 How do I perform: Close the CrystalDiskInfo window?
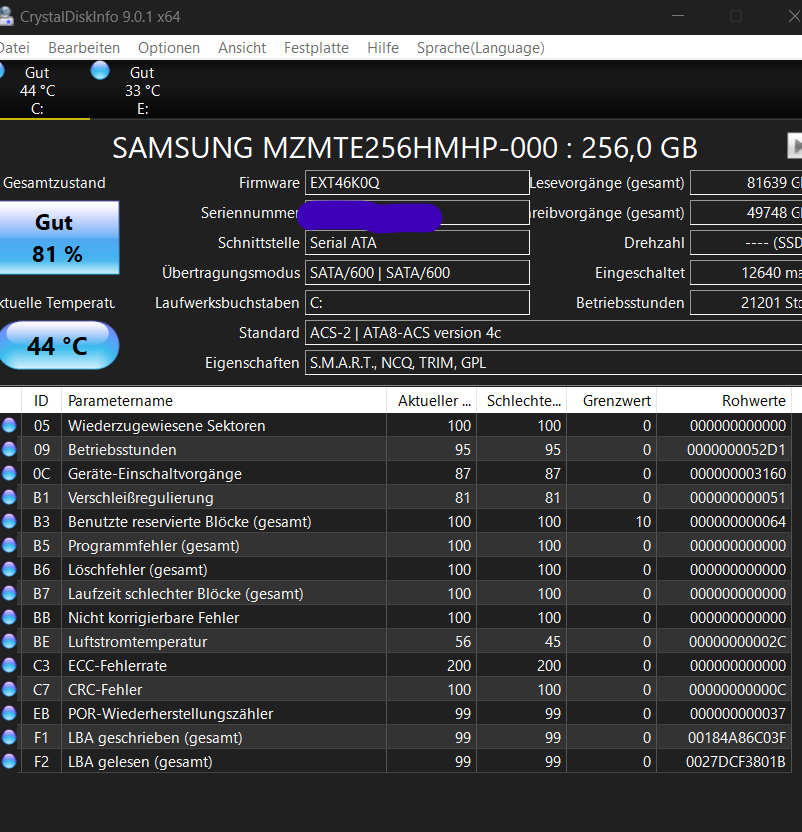pos(794,16)
